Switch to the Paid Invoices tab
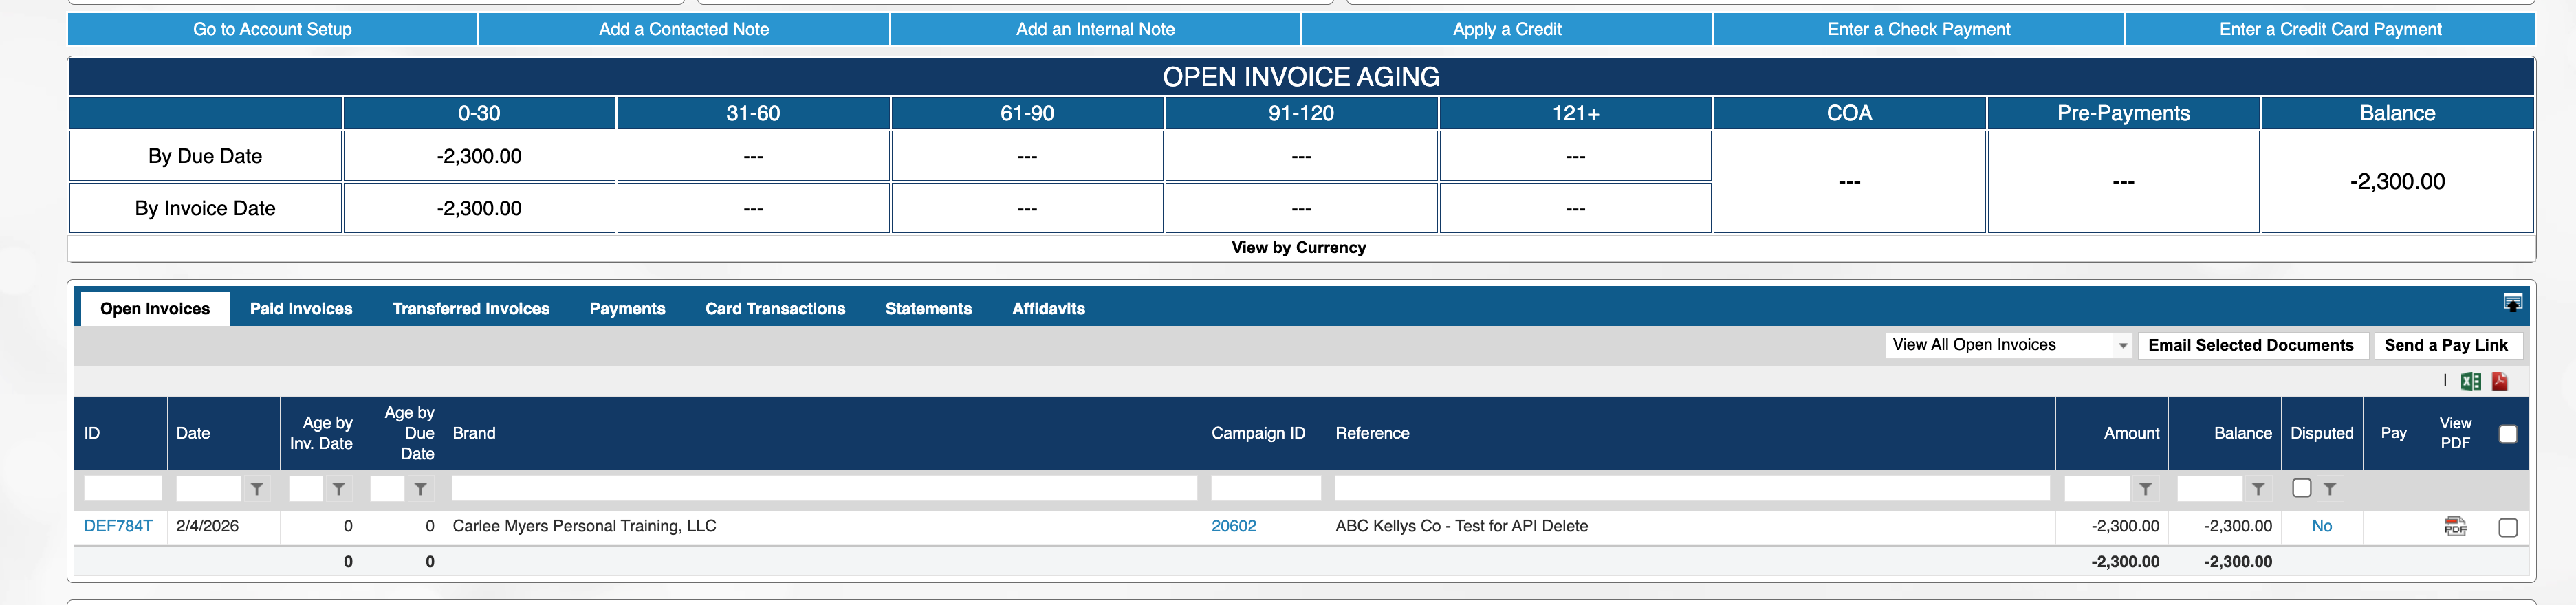The height and width of the screenshot is (605, 2576). [301, 309]
